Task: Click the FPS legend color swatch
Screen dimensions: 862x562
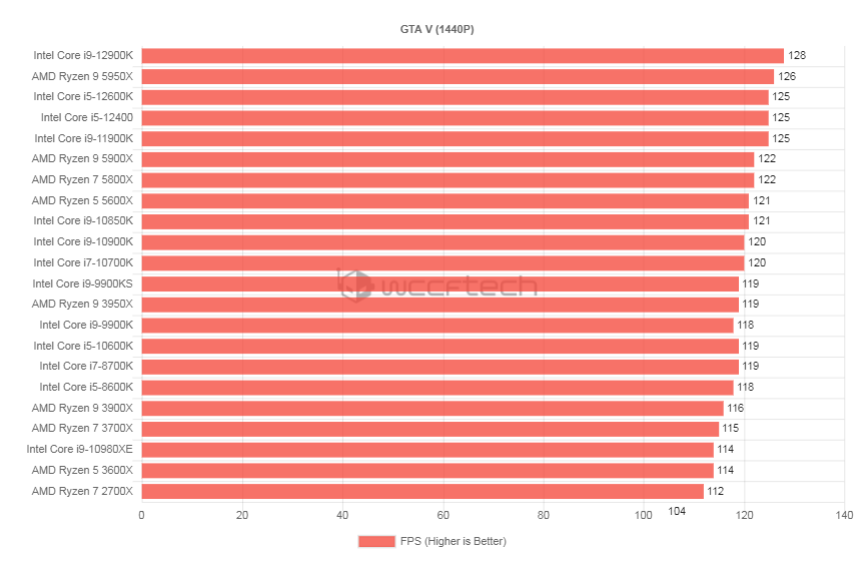Action: [x=377, y=541]
